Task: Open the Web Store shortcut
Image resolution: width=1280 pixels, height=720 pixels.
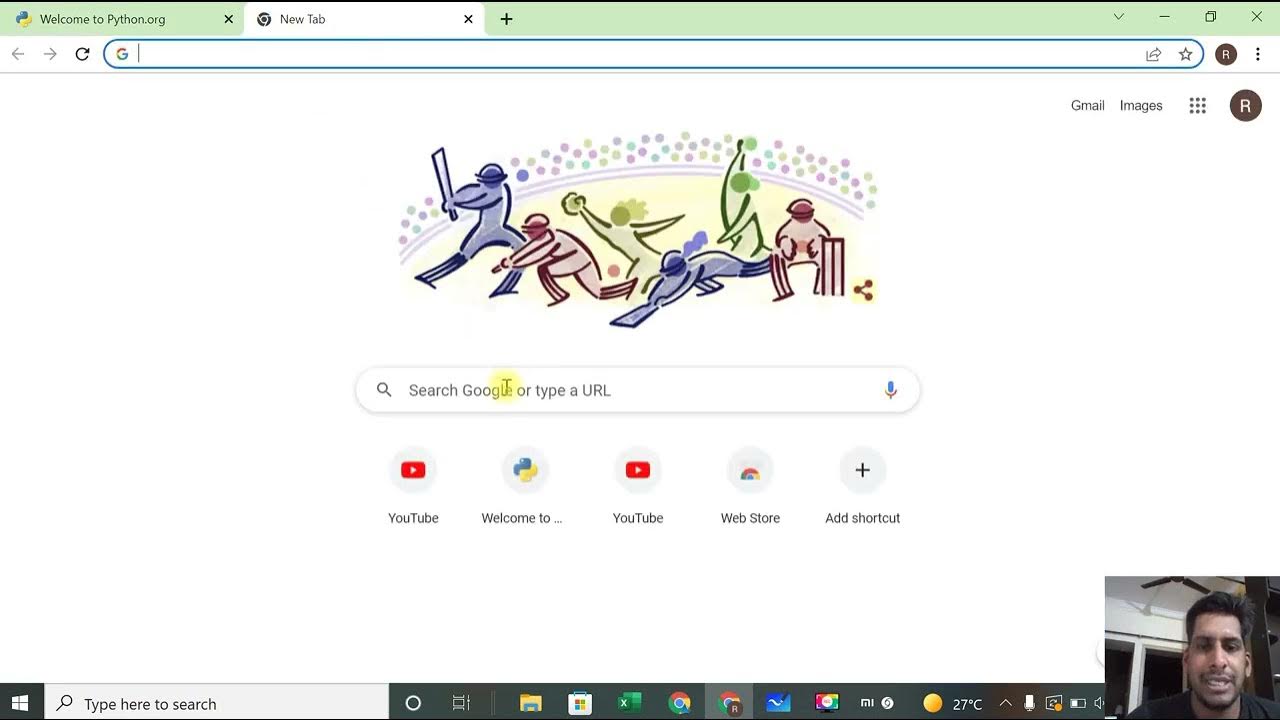Action: 750,488
